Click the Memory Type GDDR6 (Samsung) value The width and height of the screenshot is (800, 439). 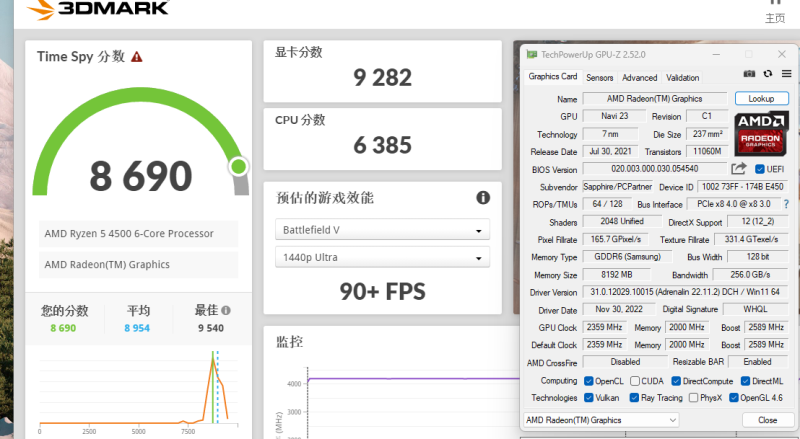tap(627, 257)
